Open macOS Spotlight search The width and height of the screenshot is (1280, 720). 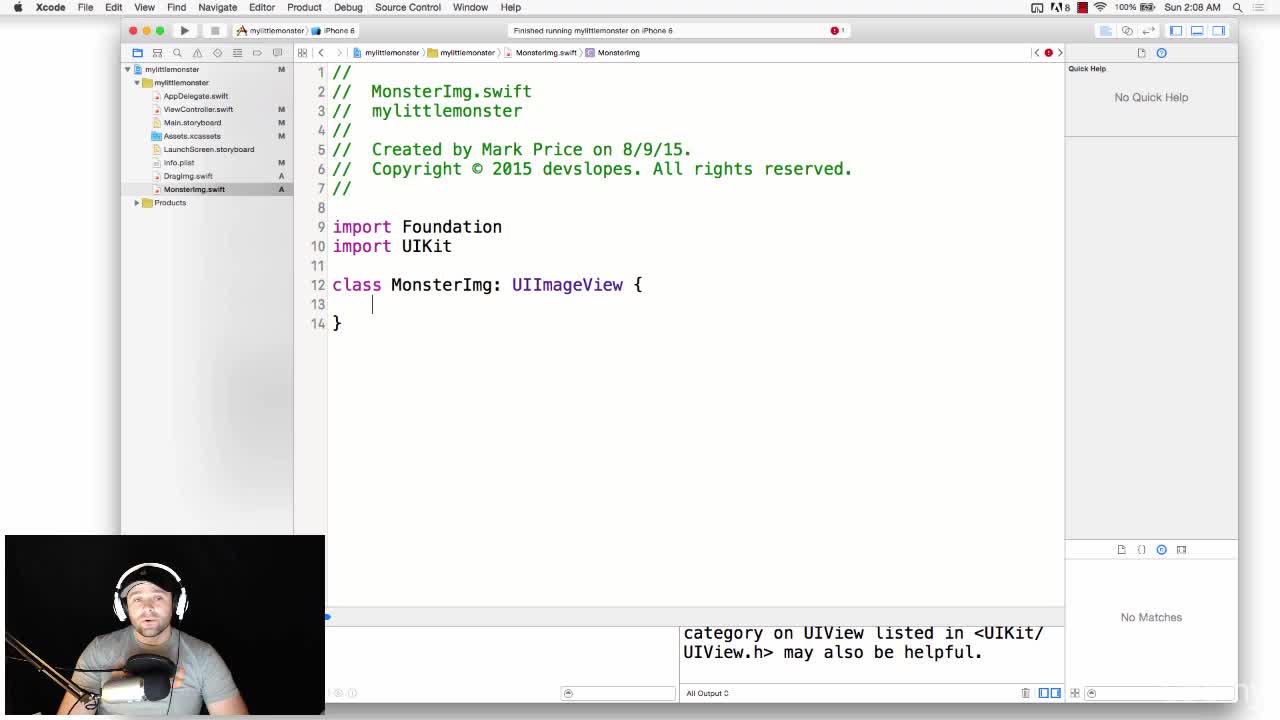[x=1237, y=7]
